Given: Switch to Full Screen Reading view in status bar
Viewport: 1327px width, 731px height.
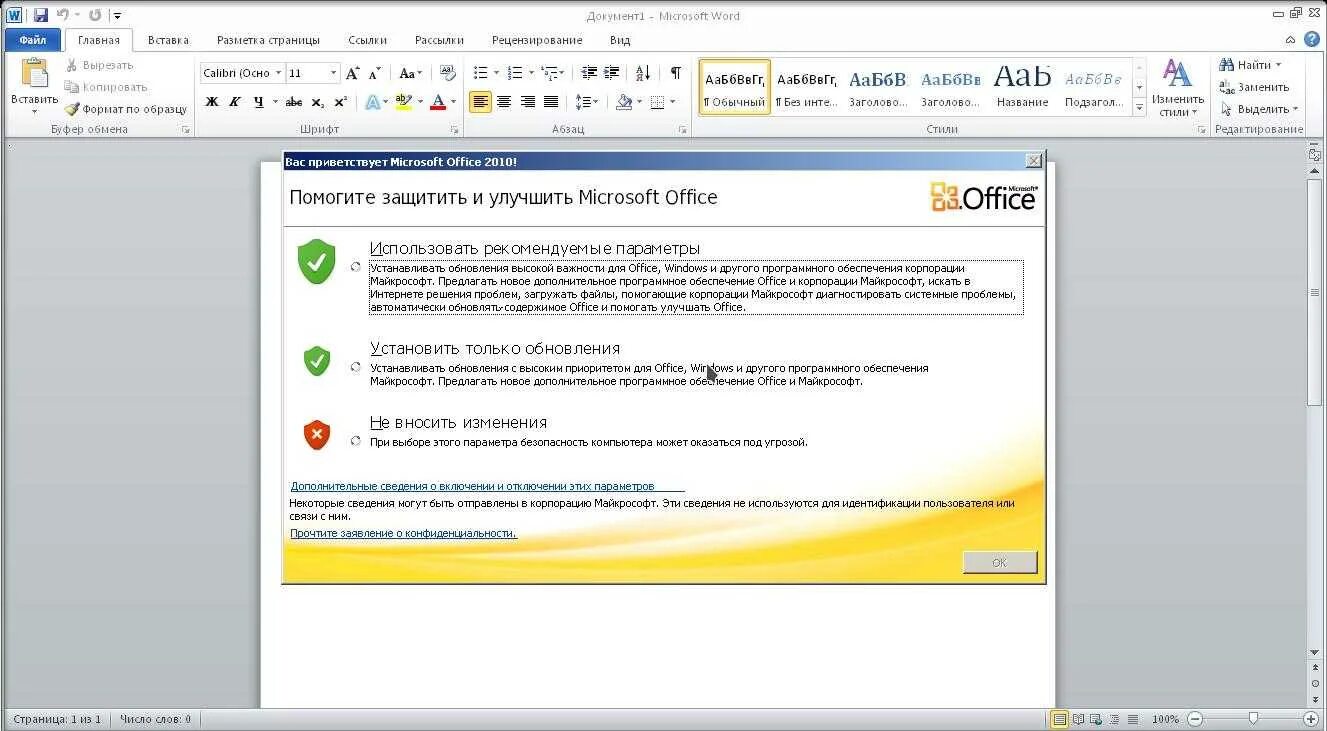Looking at the screenshot, I should click(x=1078, y=719).
